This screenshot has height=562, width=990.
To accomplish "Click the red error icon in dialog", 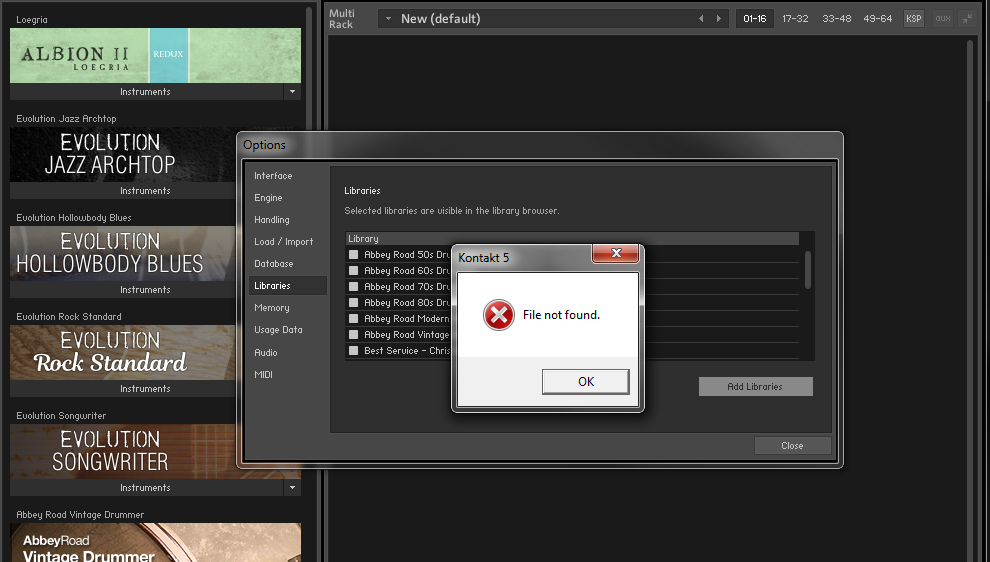I will click(x=499, y=315).
